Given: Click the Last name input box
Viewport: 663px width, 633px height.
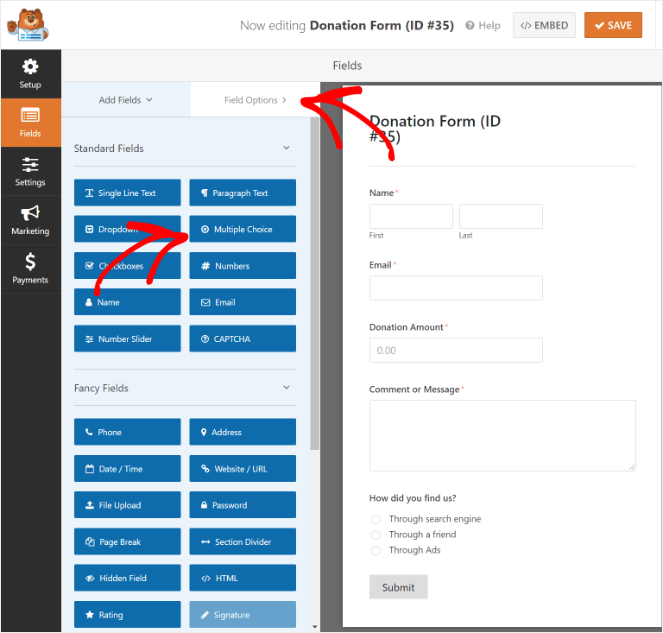Looking at the screenshot, I should coord(501,216).
